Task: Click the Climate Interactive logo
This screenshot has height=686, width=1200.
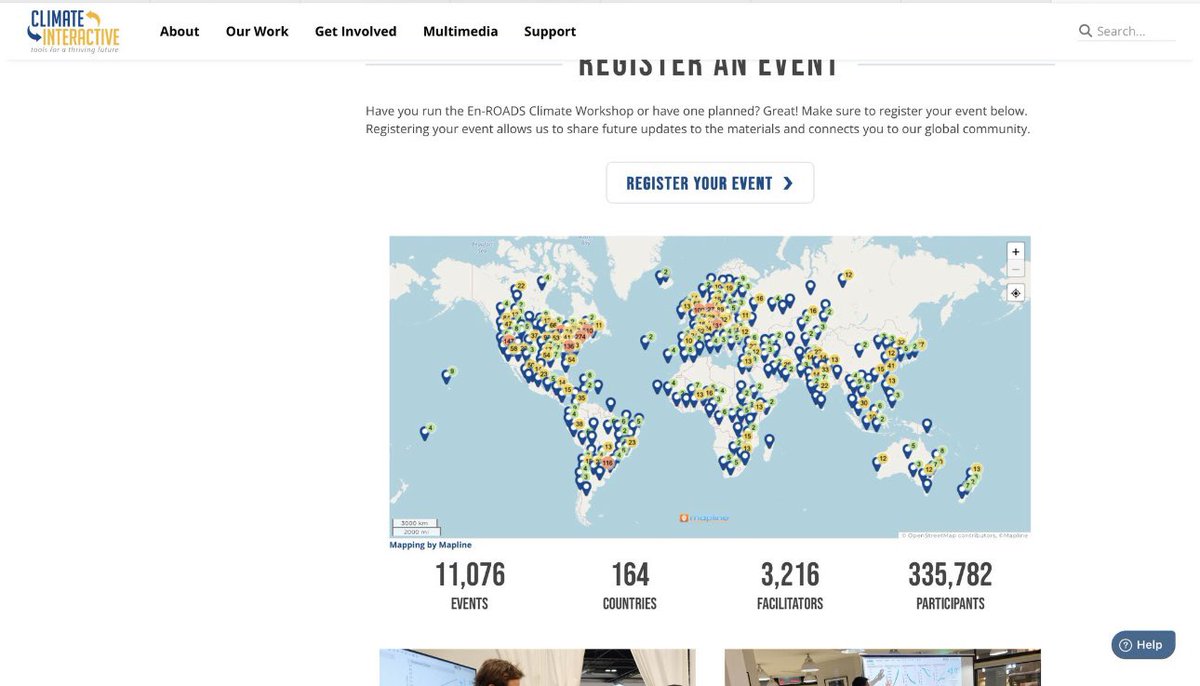Action: pos(73,31)
